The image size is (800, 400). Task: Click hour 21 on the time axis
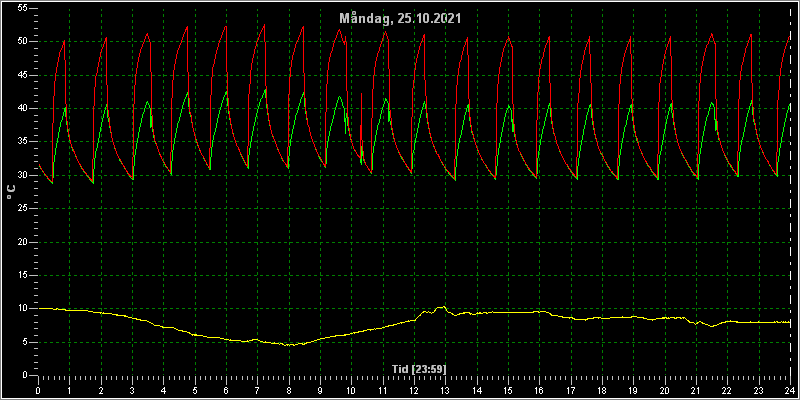696,391
